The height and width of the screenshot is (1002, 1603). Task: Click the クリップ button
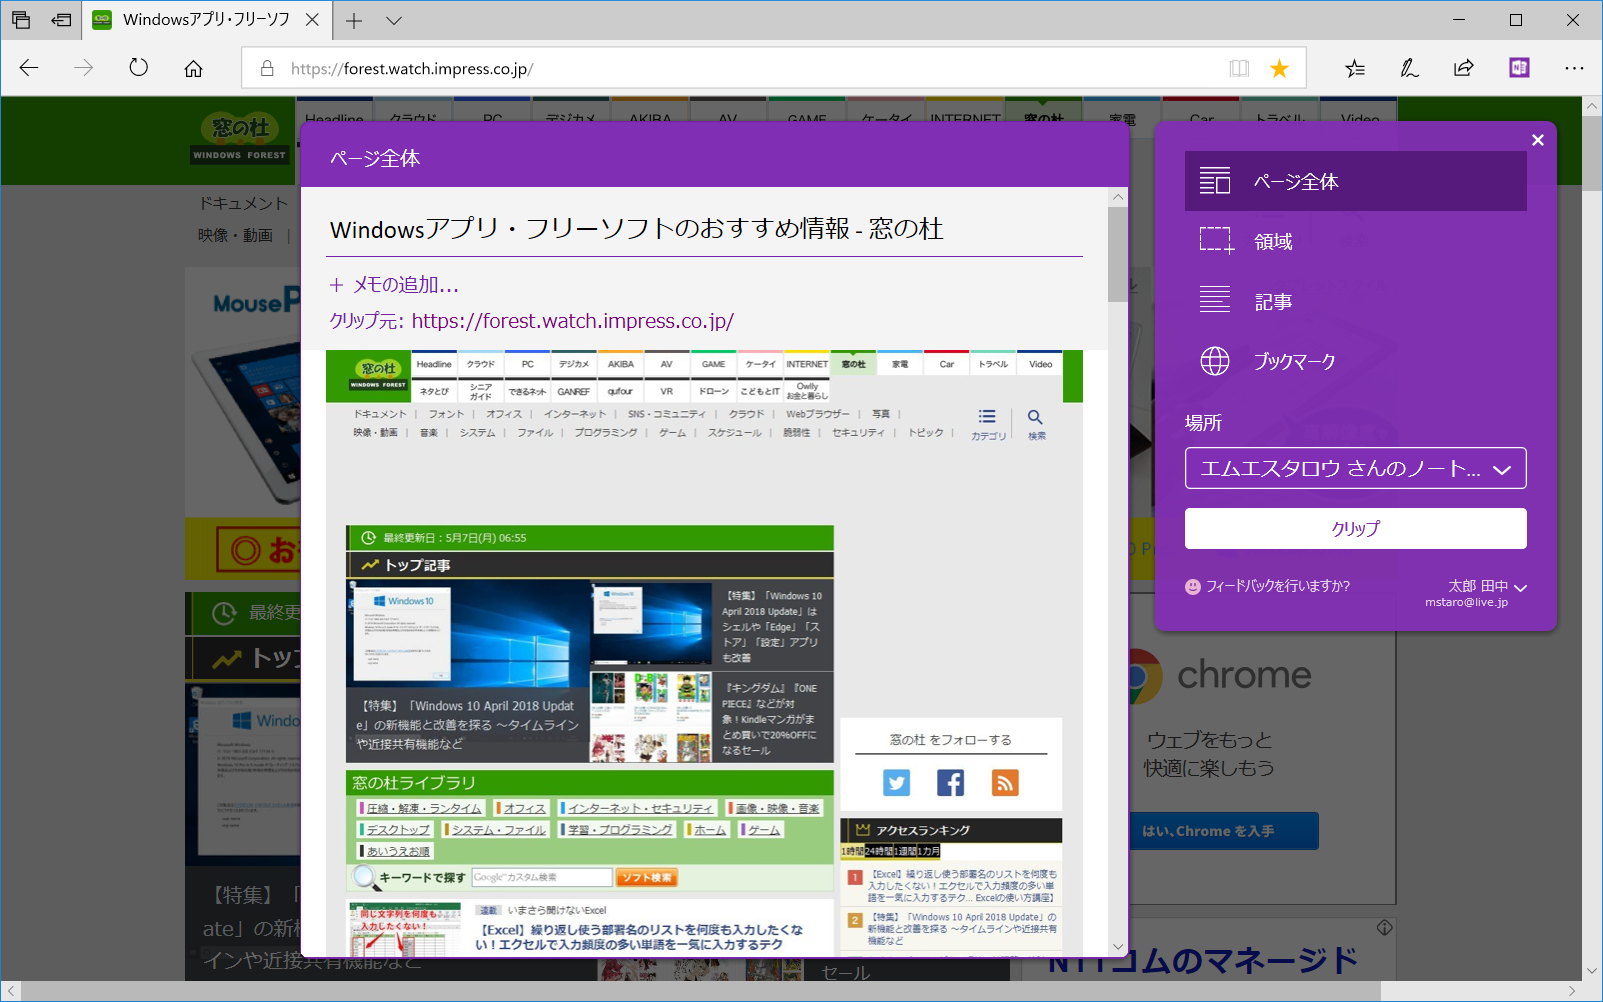(x=1355, y=529)
